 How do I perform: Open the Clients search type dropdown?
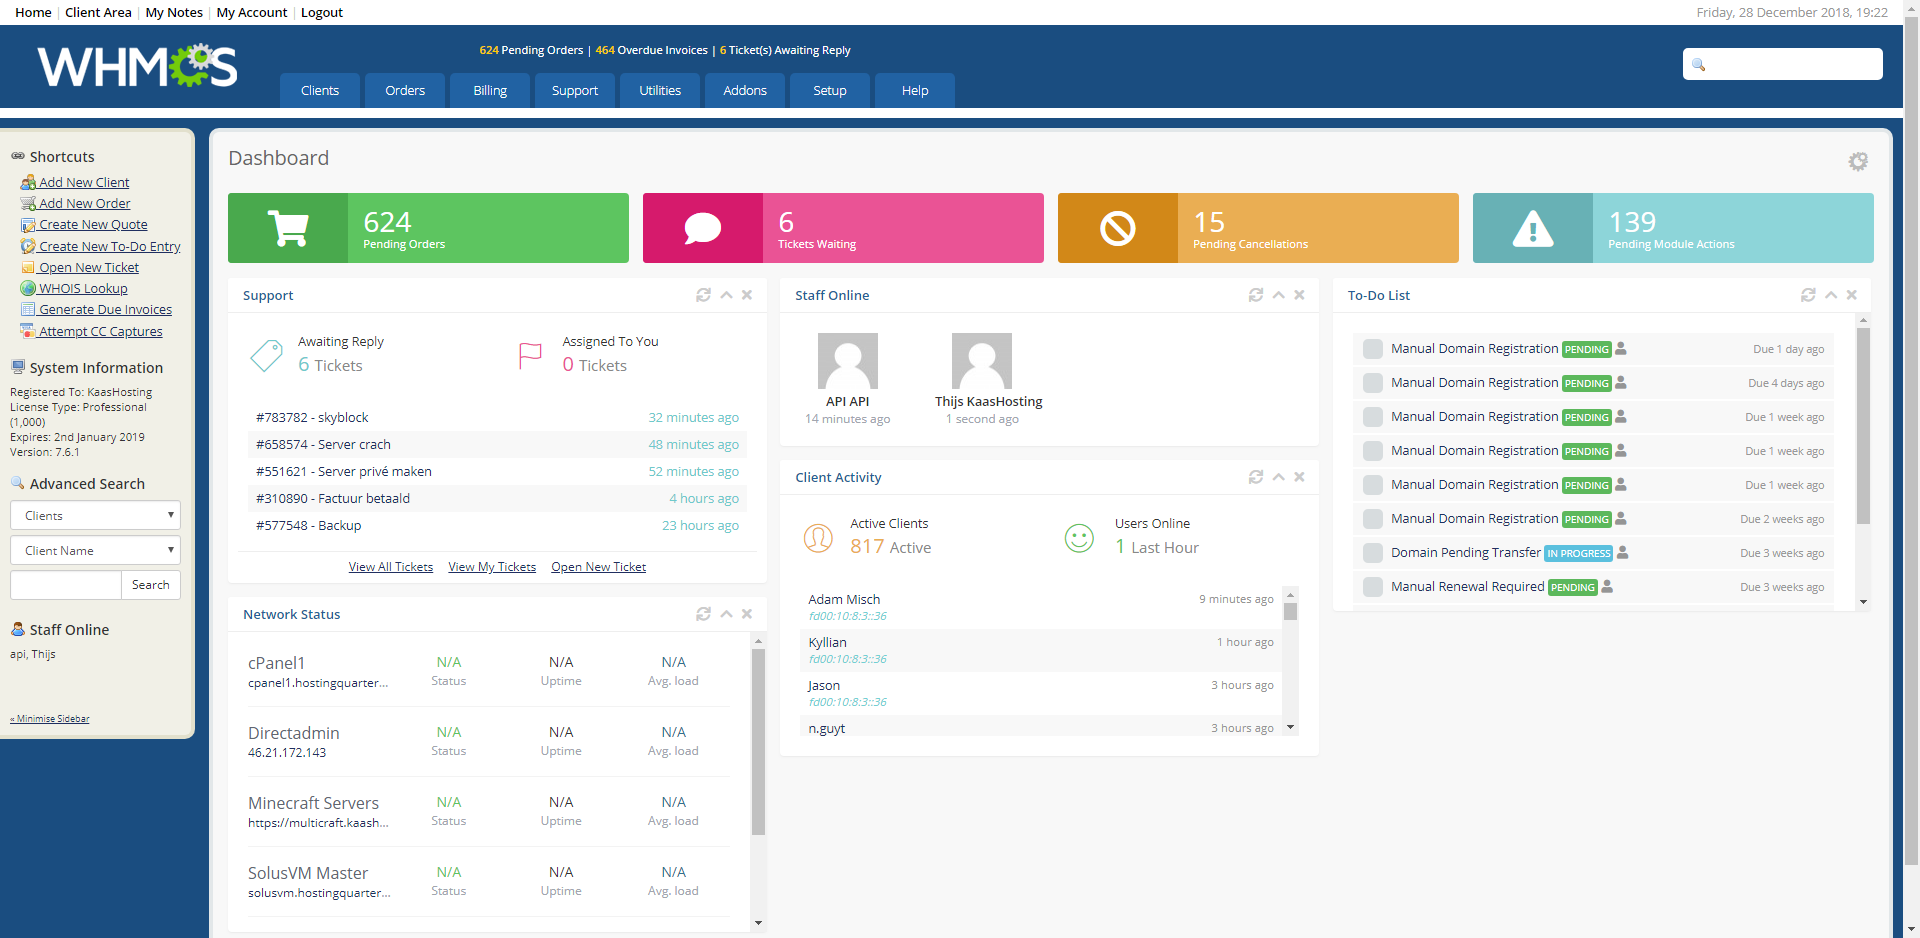point(95,516)
